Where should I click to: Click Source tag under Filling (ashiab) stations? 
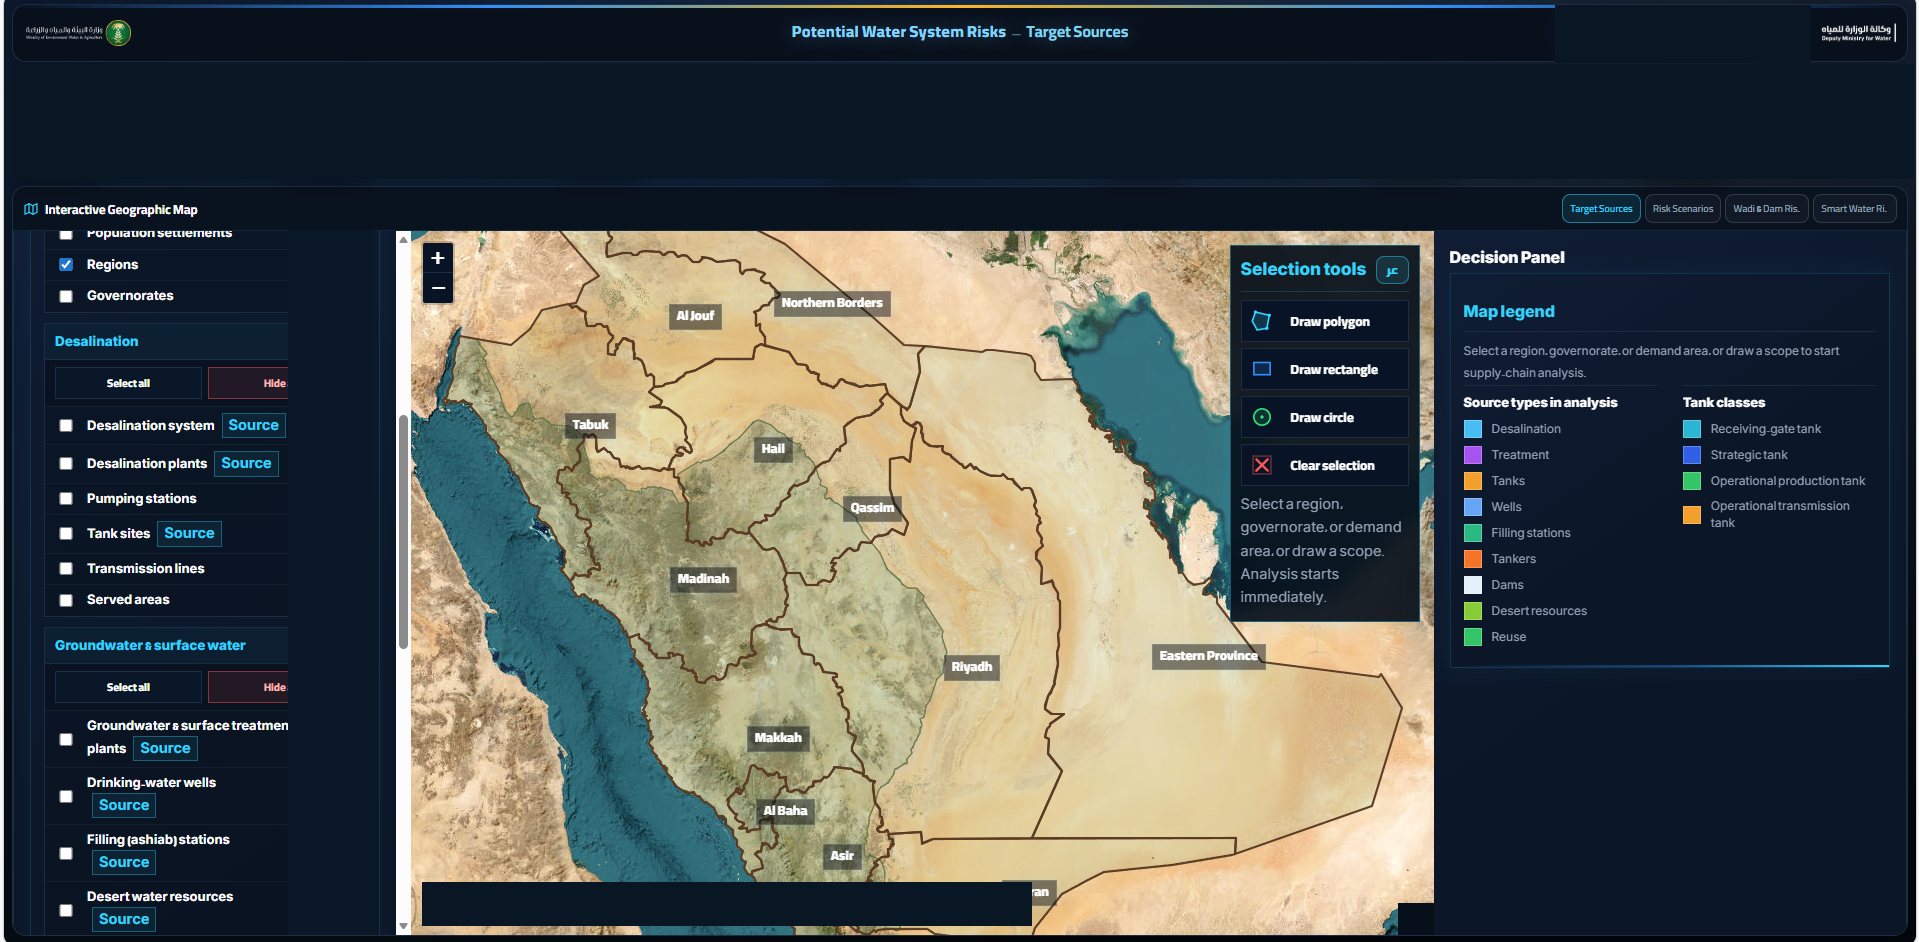point(124,862)
